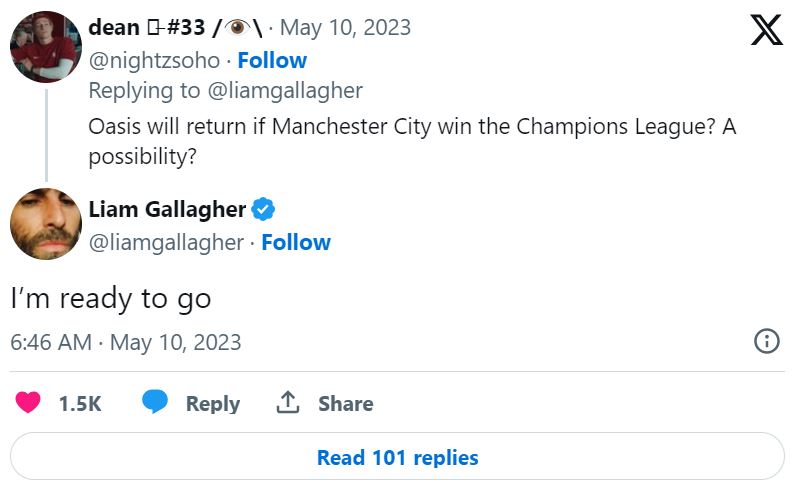Click the share upload icon

[x=288, y=403]
